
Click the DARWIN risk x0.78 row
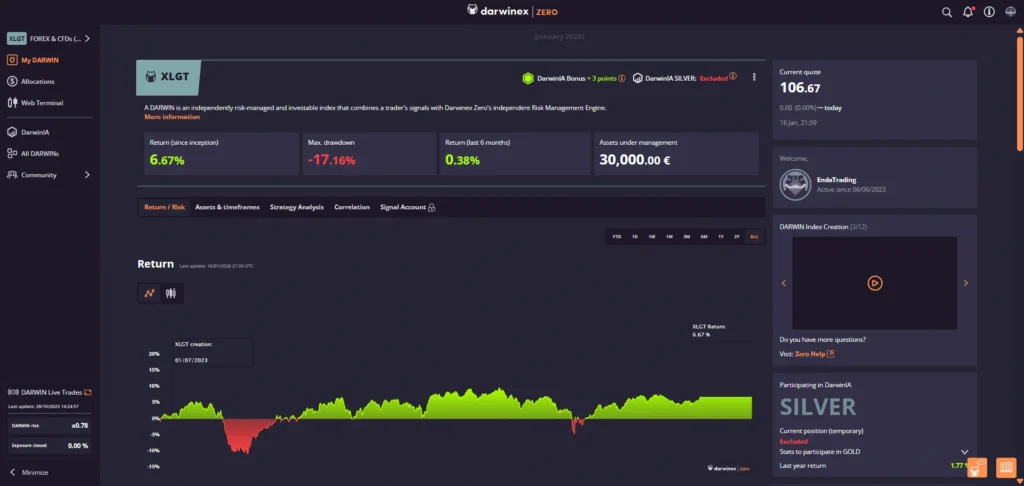(x=50, y=425)
